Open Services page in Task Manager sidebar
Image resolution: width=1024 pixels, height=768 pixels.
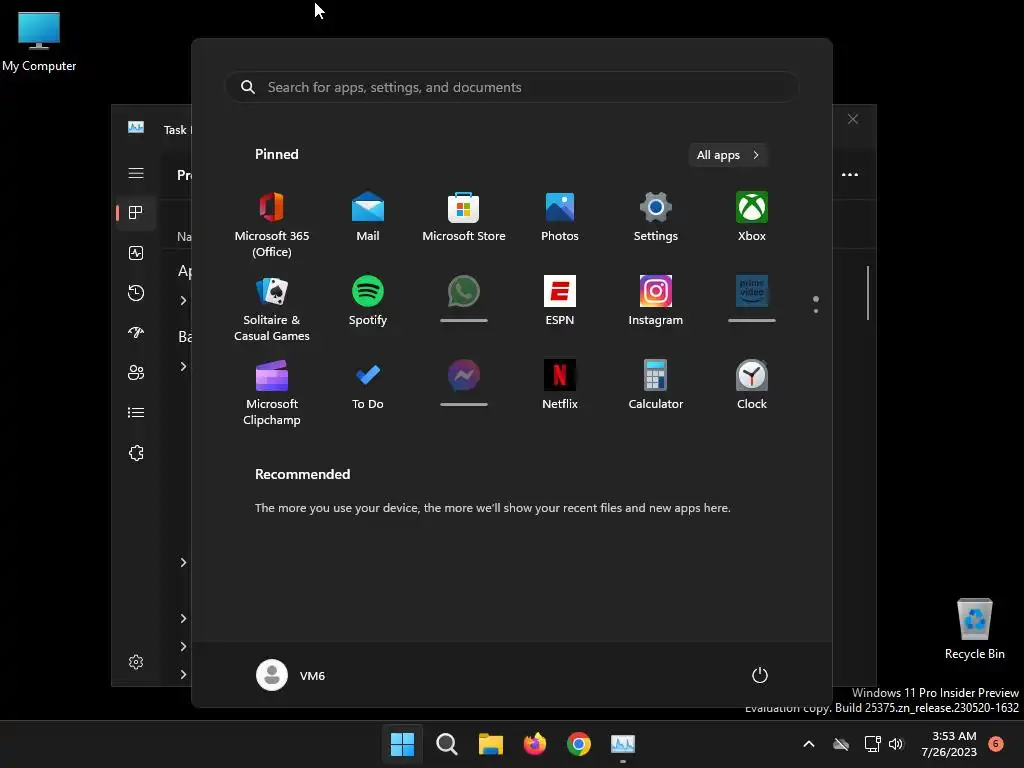coord(136,453)
